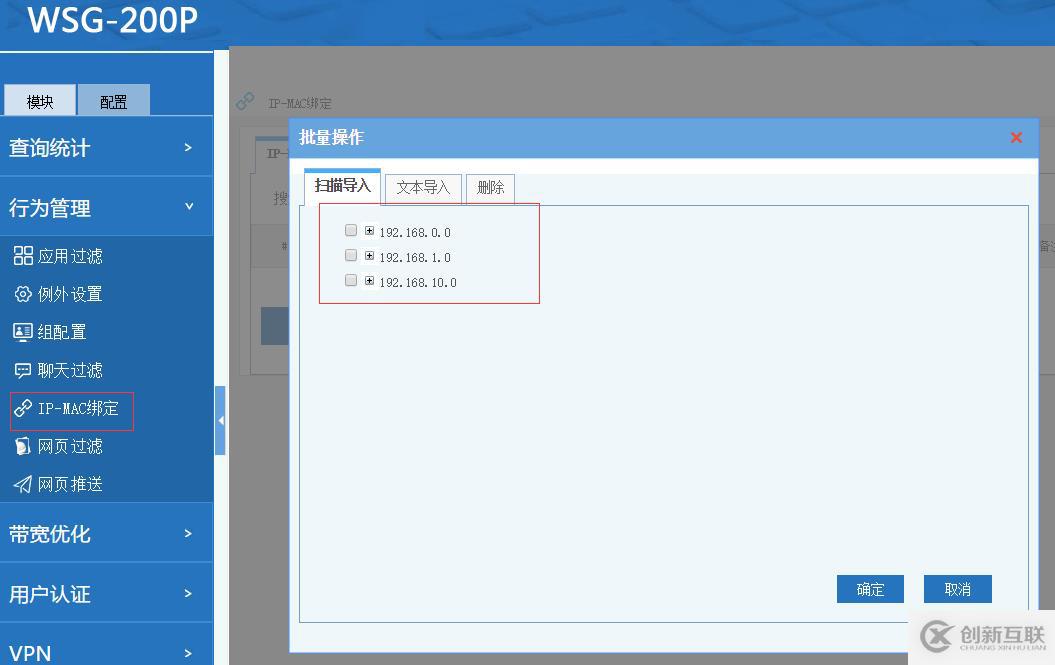Screen dimensions: 1055x665
Task: Expand the 192.168.1.0 tree node
Action: pos(369,256)
